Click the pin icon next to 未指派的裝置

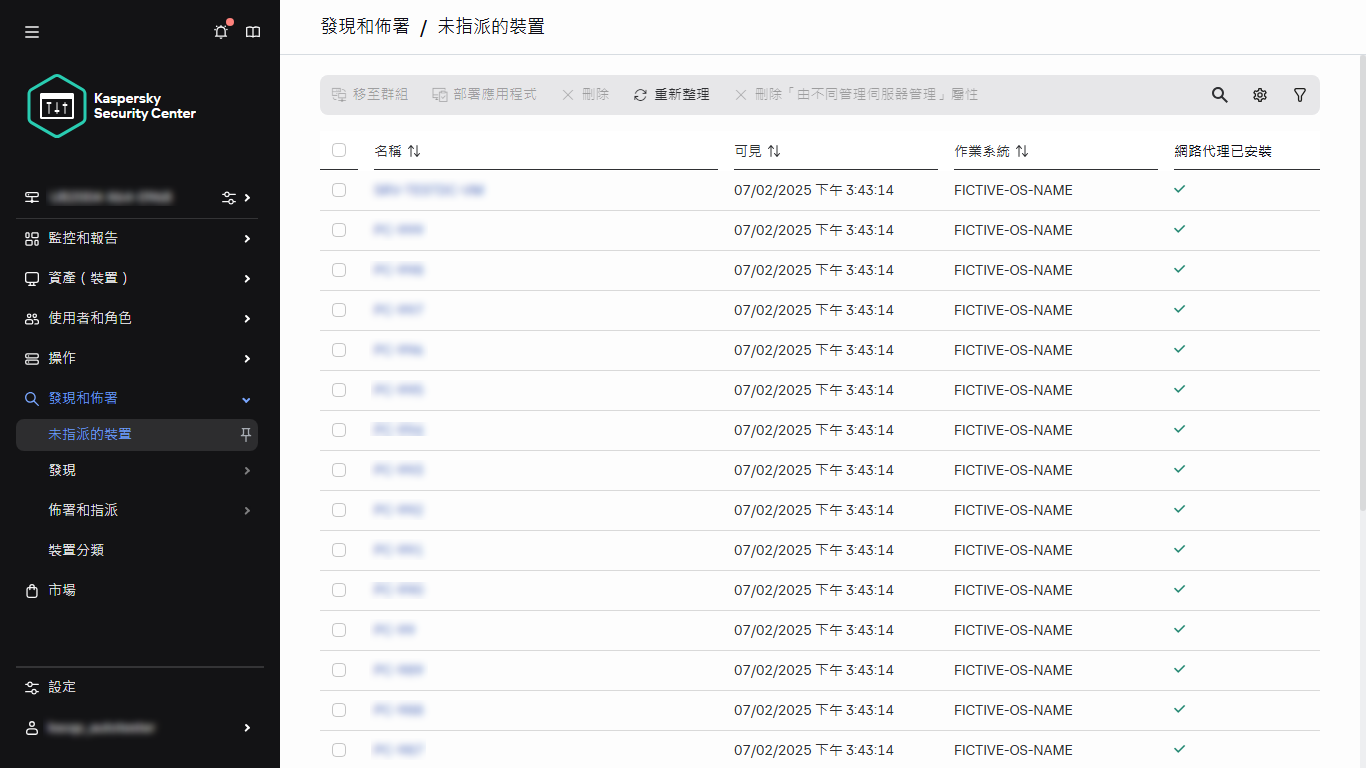coord(243,434)
